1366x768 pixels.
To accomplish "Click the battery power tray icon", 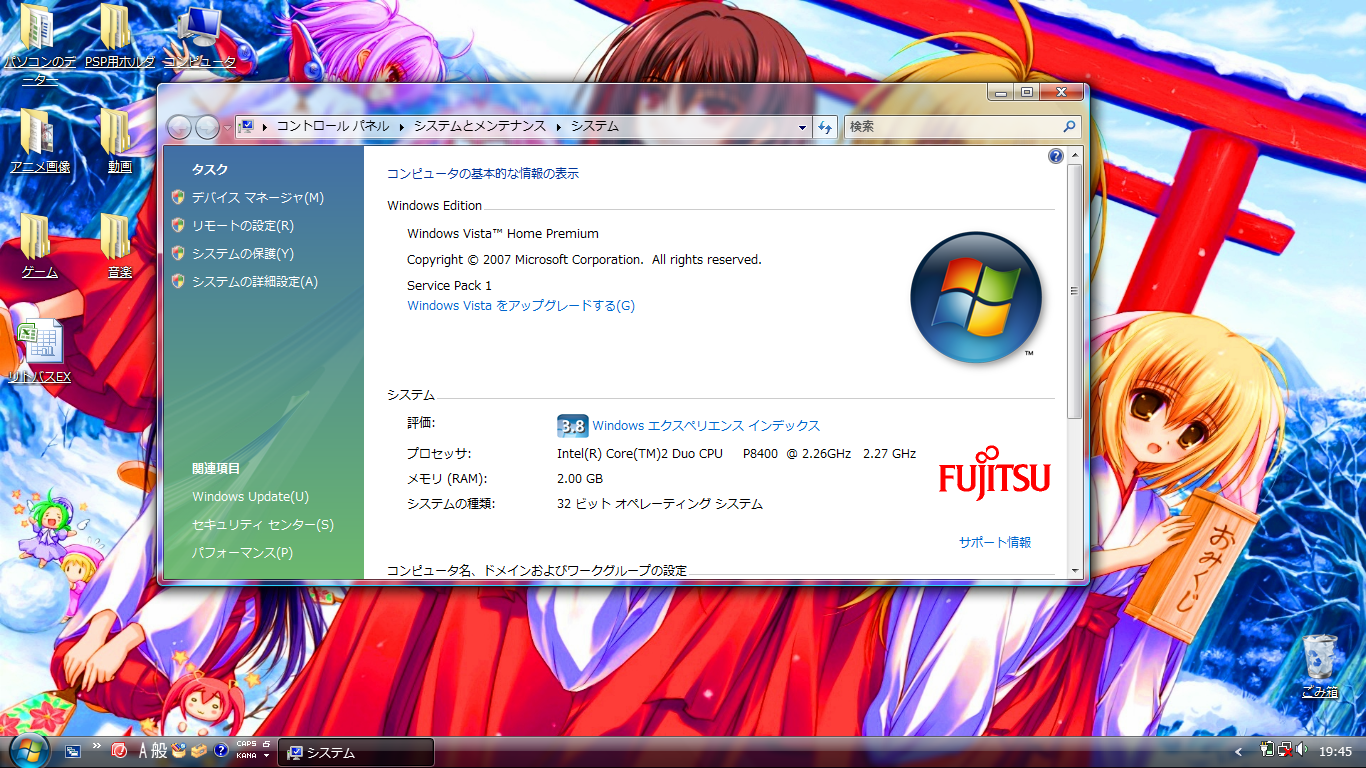I will (x=1267, y=750).
